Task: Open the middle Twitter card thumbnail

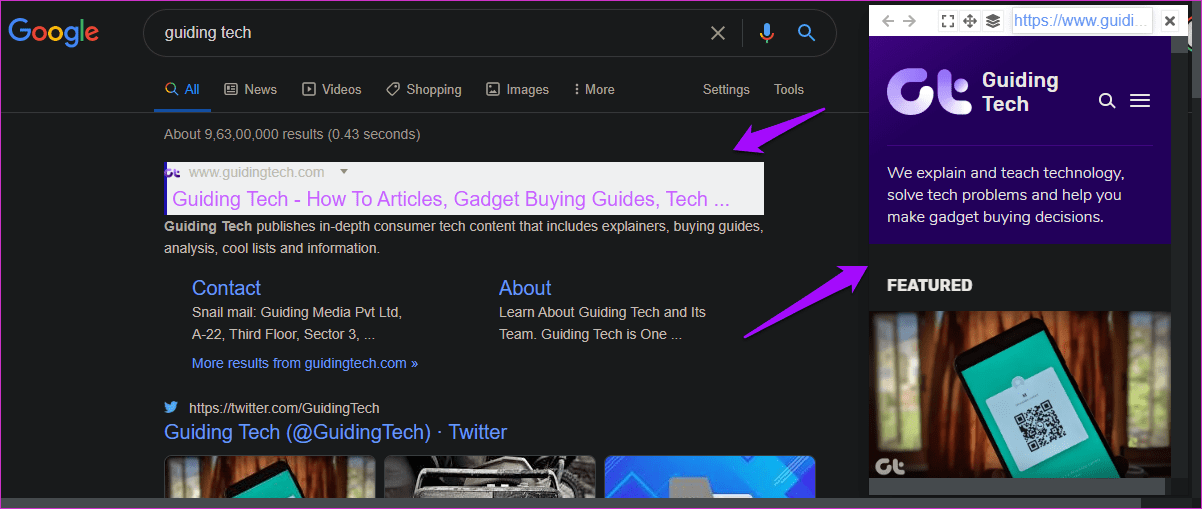Action: [x=490, y=476]
